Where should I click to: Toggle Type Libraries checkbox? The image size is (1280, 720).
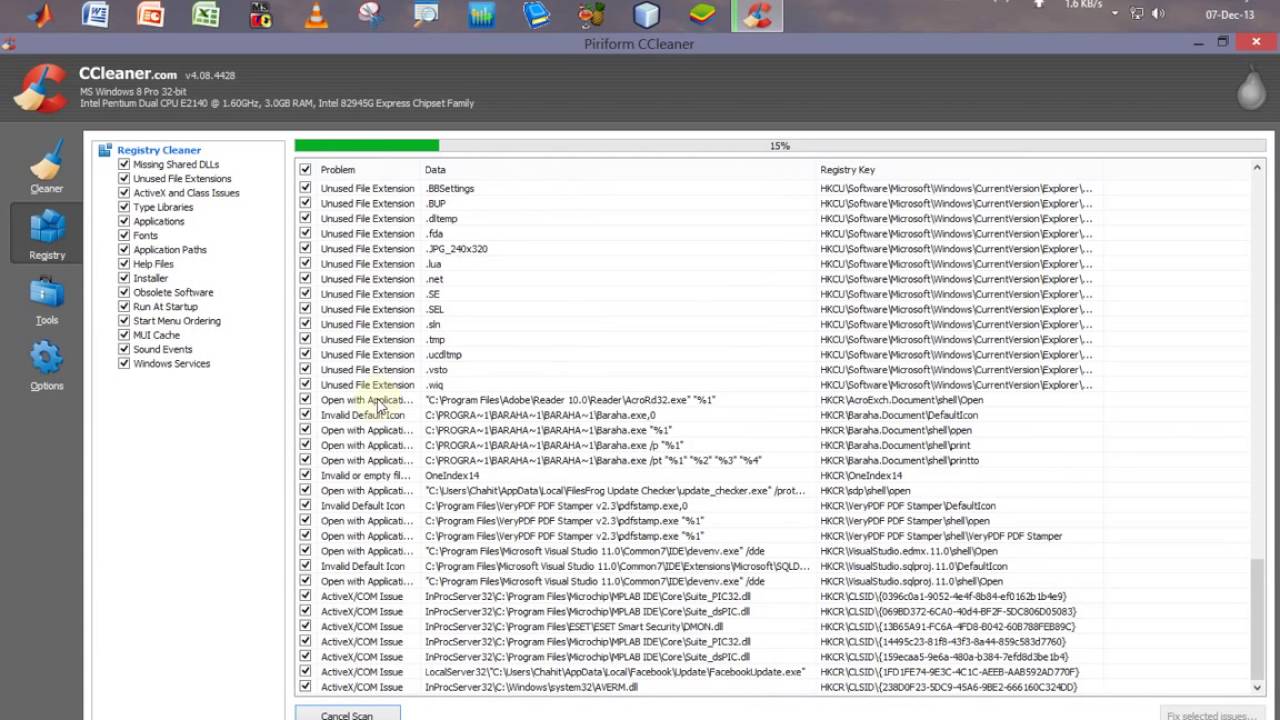coord(124,207)
